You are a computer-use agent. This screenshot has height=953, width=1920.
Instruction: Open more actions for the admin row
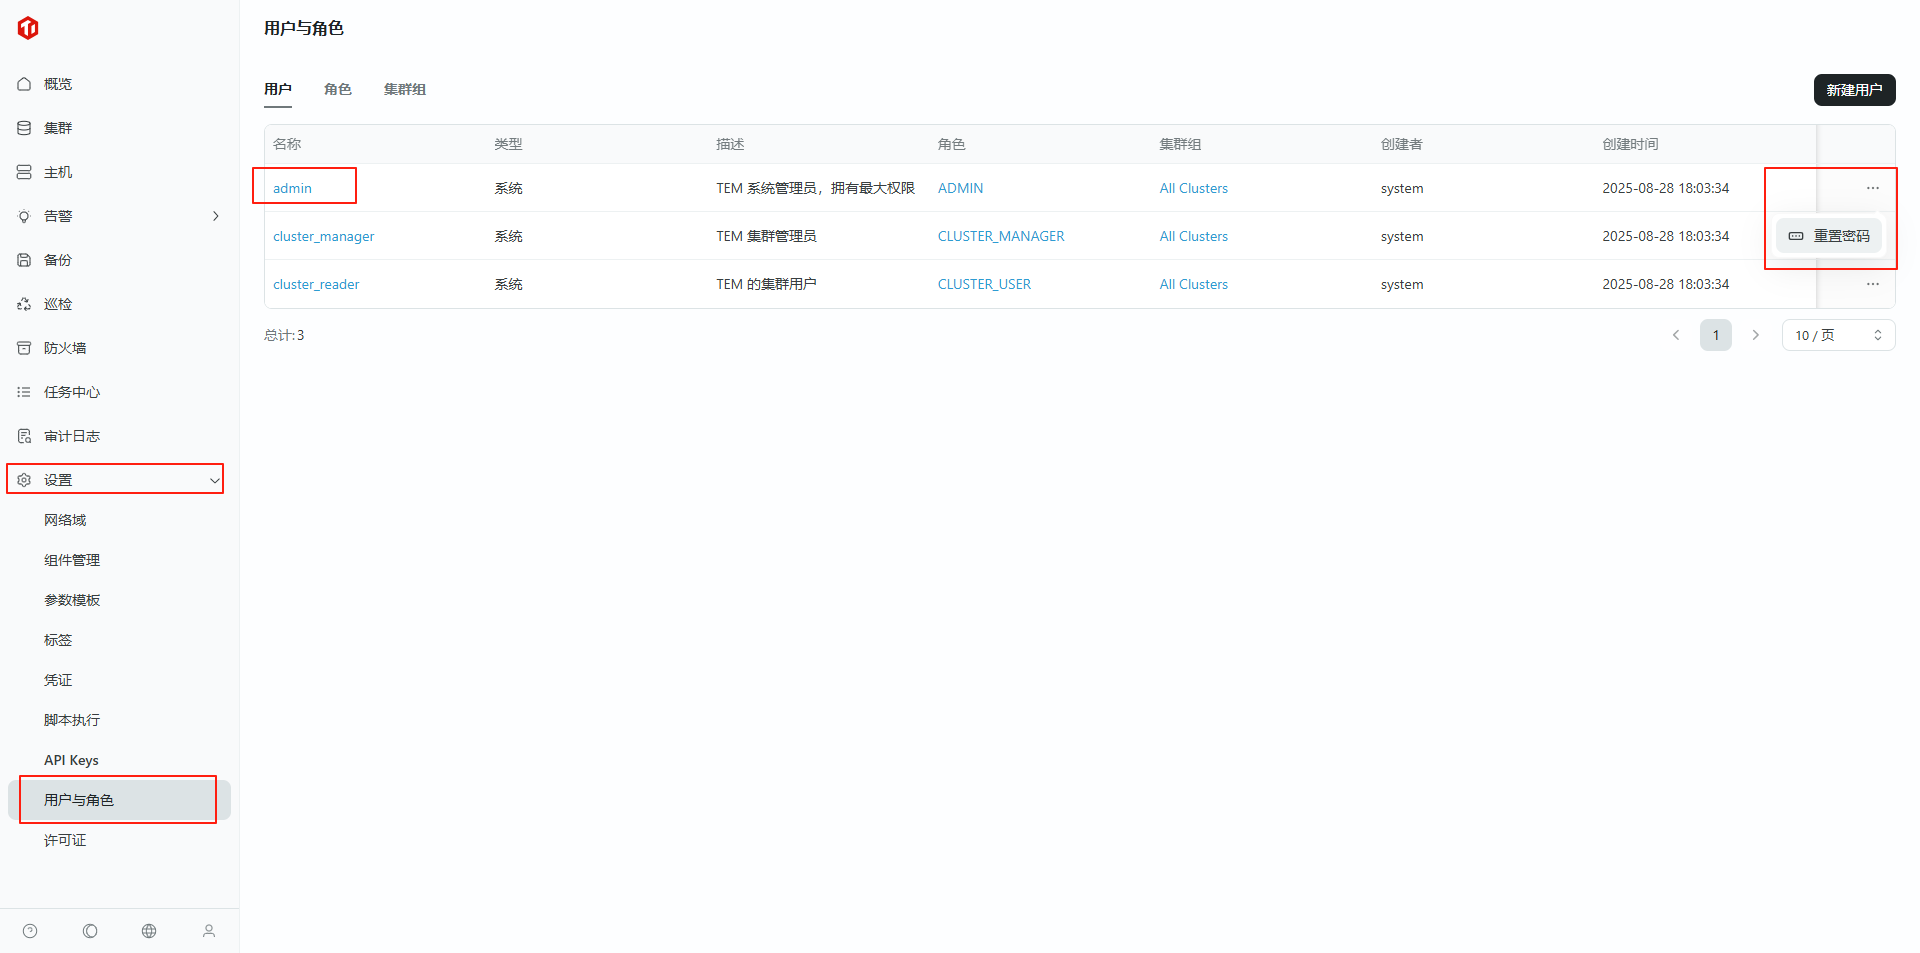click(1873, 188)
